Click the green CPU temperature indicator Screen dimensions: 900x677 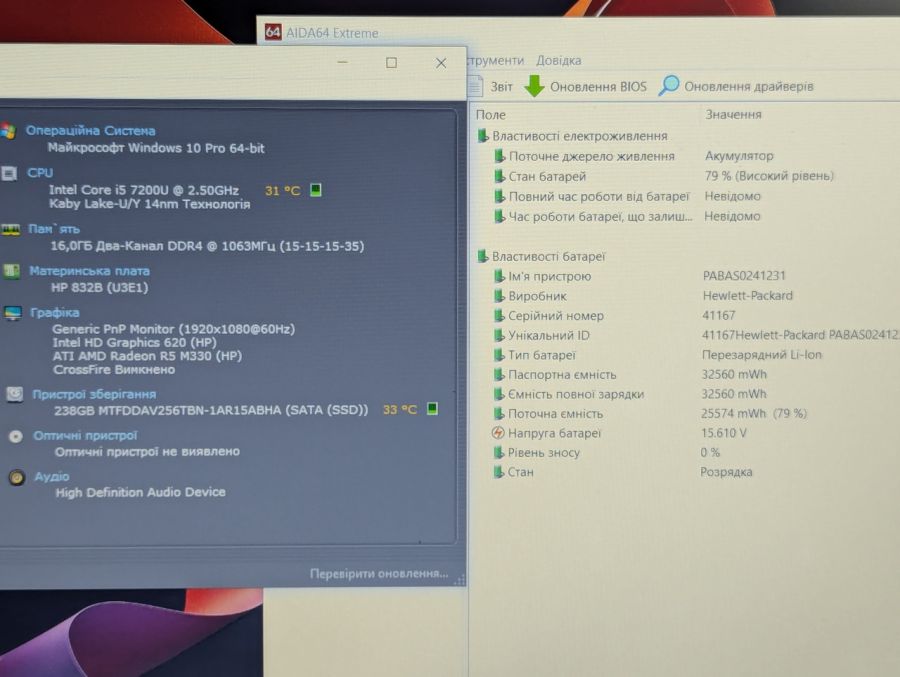315,189
